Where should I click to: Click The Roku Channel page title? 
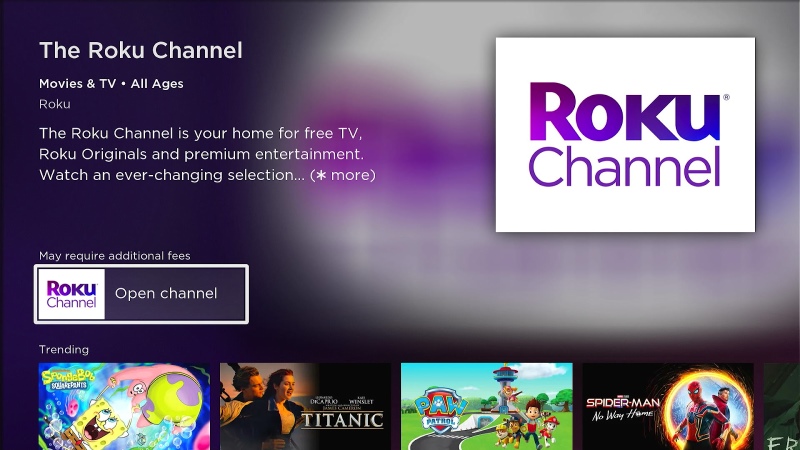(x=141, y=51)
